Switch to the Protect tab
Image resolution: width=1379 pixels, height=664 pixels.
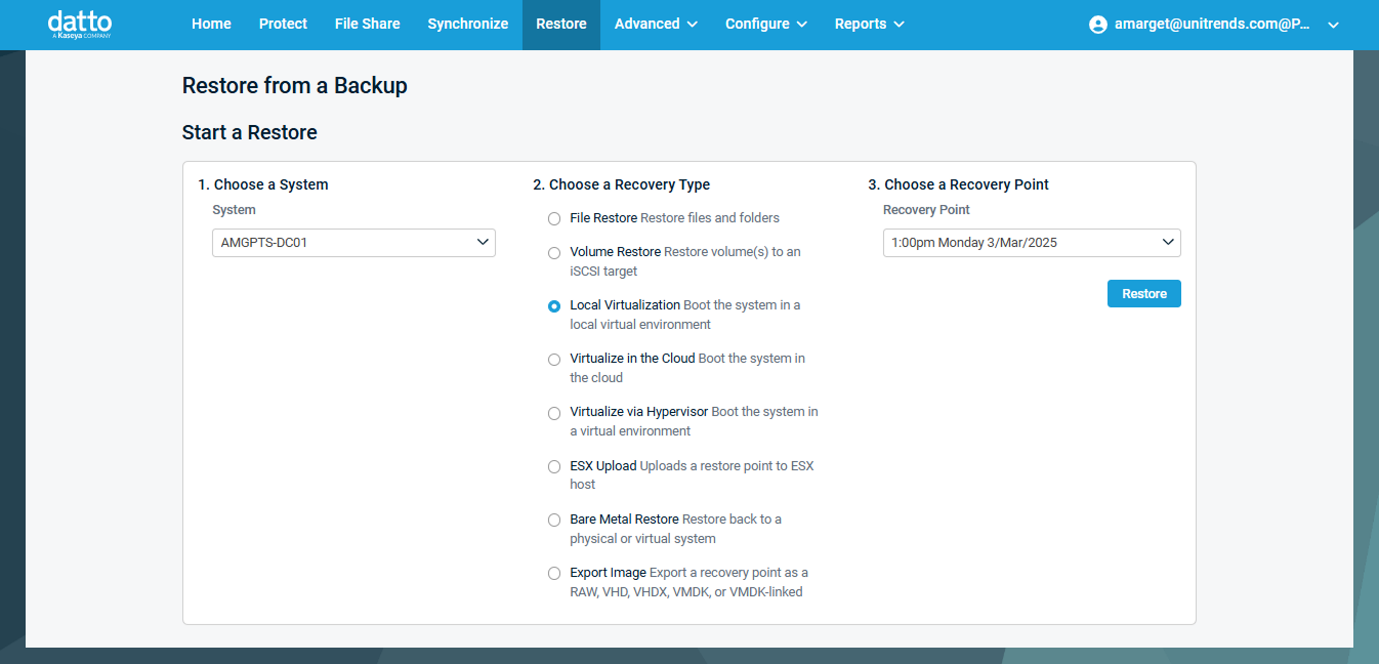(x=283, y=23)
